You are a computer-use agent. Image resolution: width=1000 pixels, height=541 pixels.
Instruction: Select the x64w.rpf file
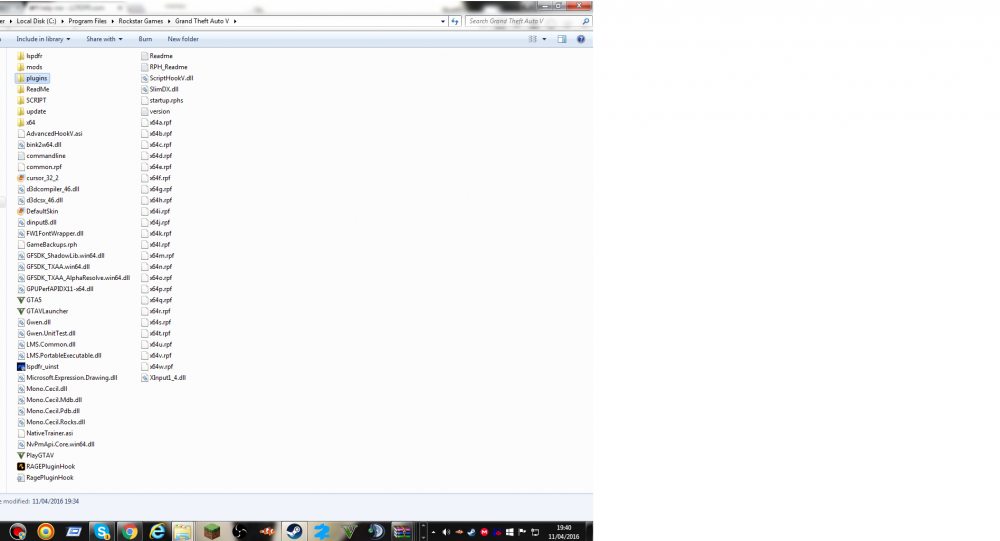[x=157, y=366]
